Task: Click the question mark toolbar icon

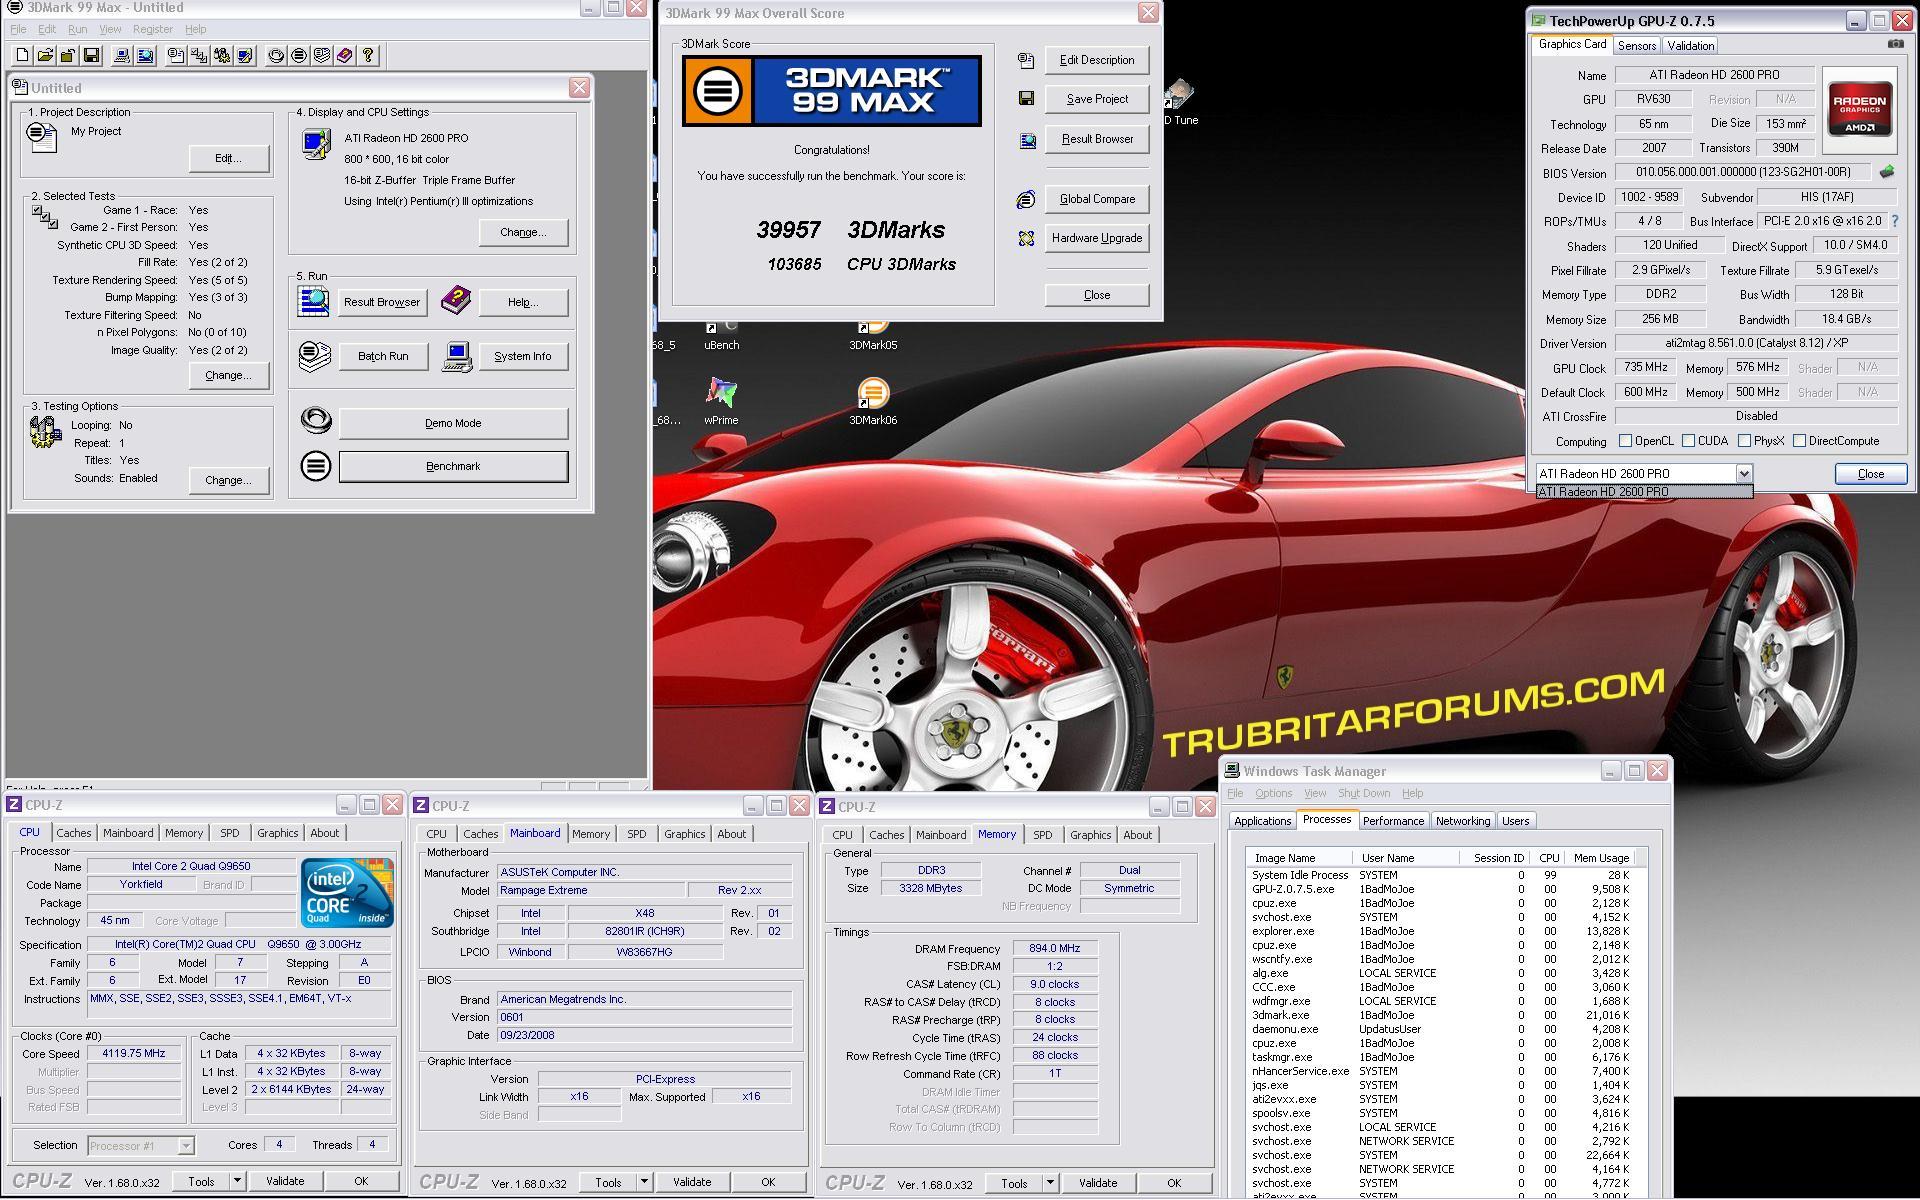Action: tap(368, 56)
